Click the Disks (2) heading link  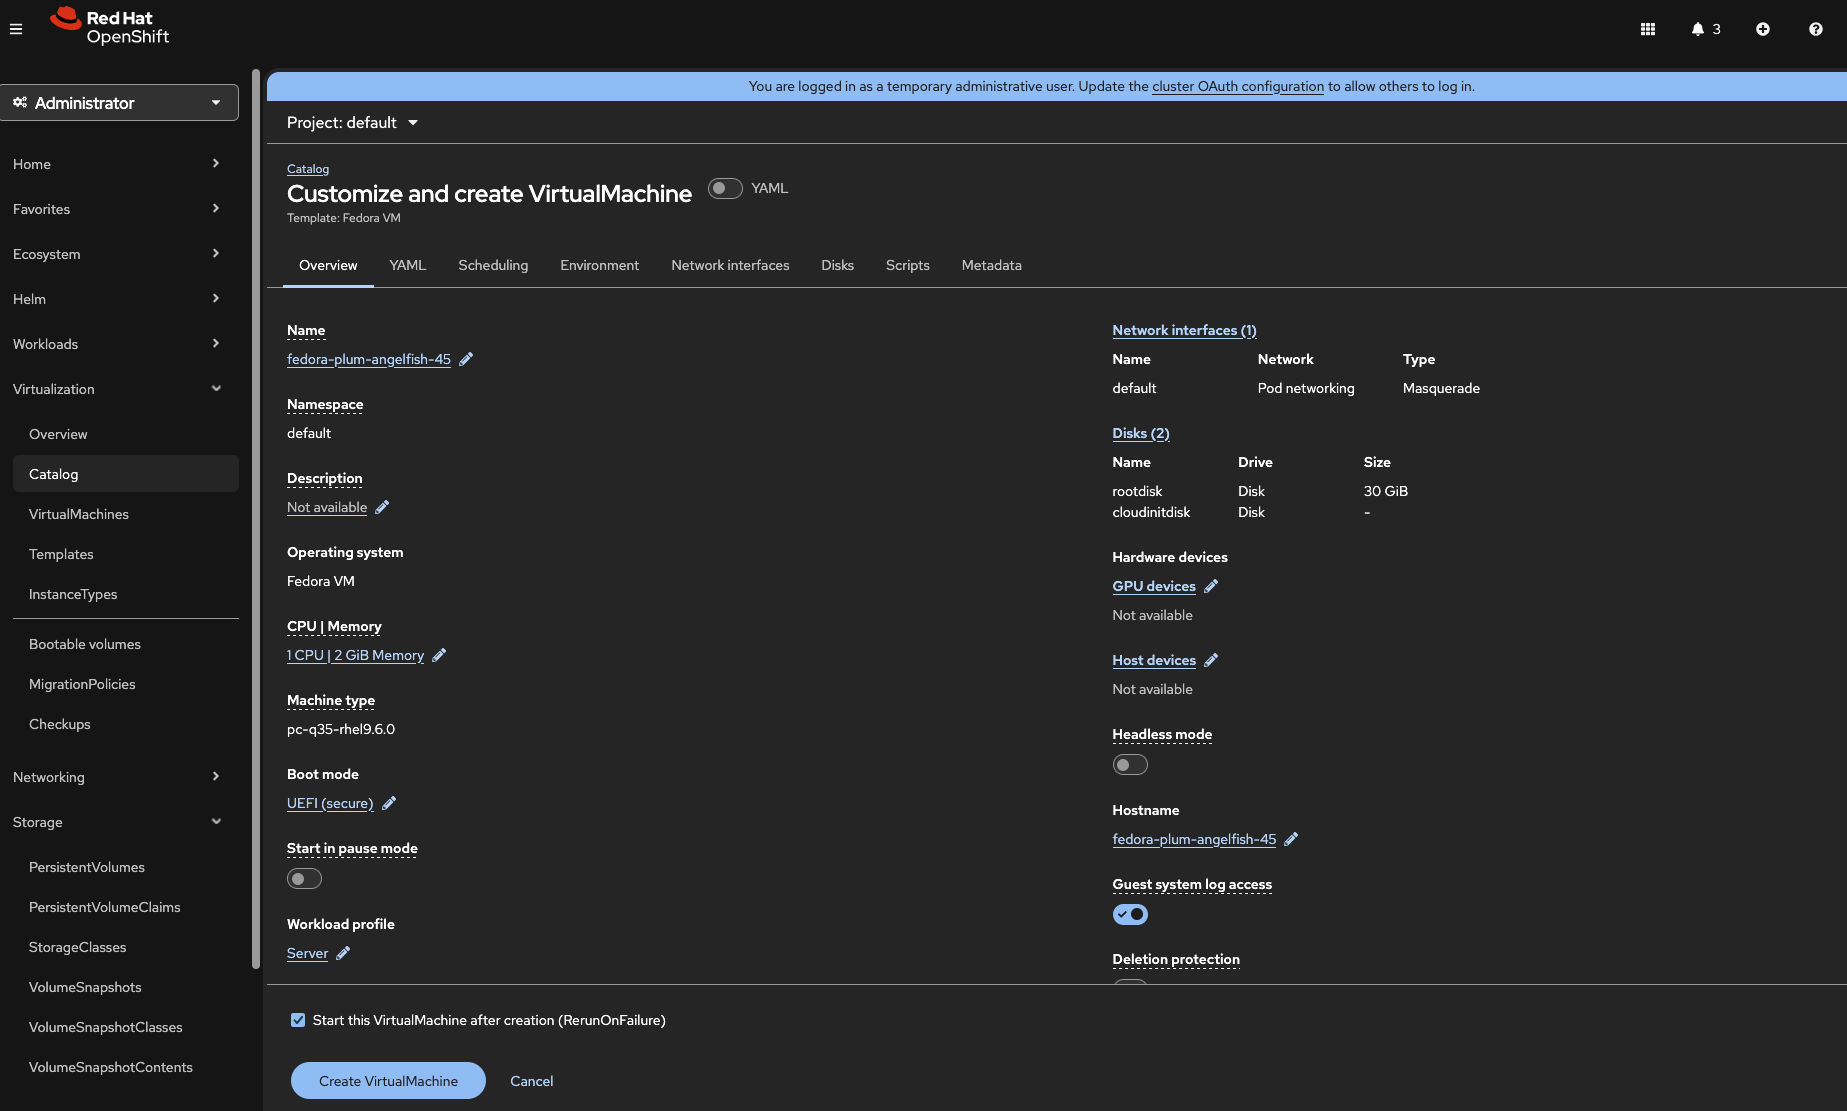(x=1141, y=433)
